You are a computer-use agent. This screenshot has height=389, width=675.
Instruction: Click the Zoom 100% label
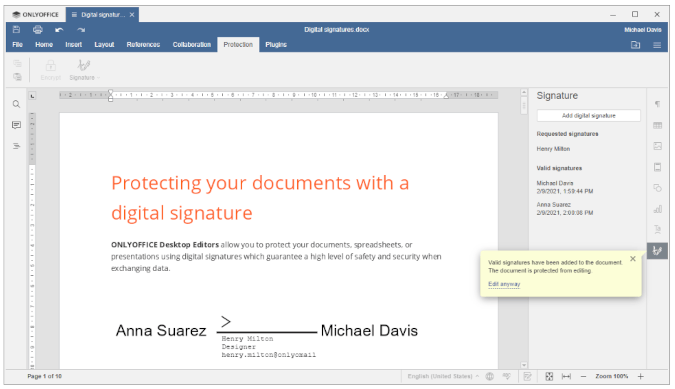click(612, 376)
